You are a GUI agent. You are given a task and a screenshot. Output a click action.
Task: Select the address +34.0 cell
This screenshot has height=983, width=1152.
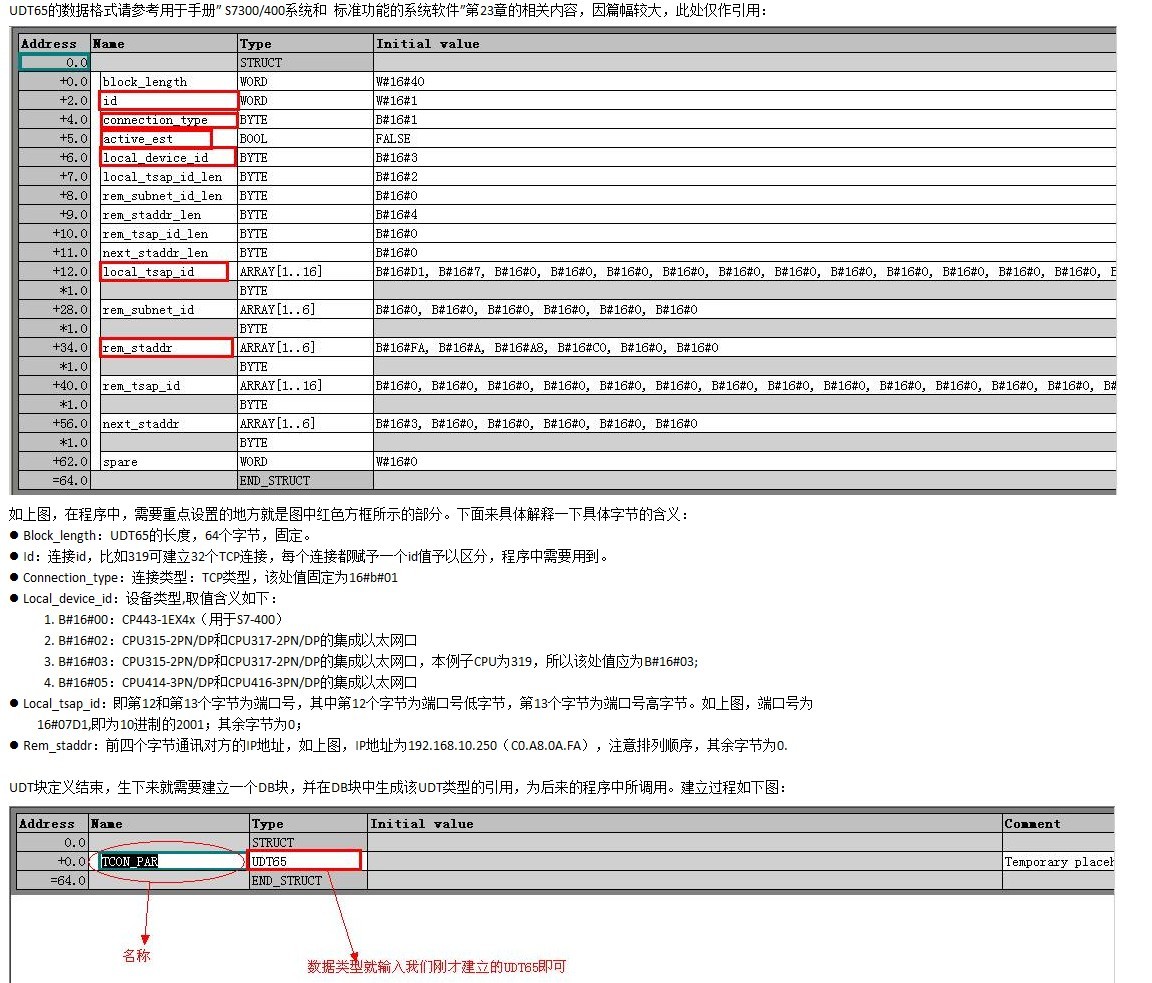pos(54,348)
